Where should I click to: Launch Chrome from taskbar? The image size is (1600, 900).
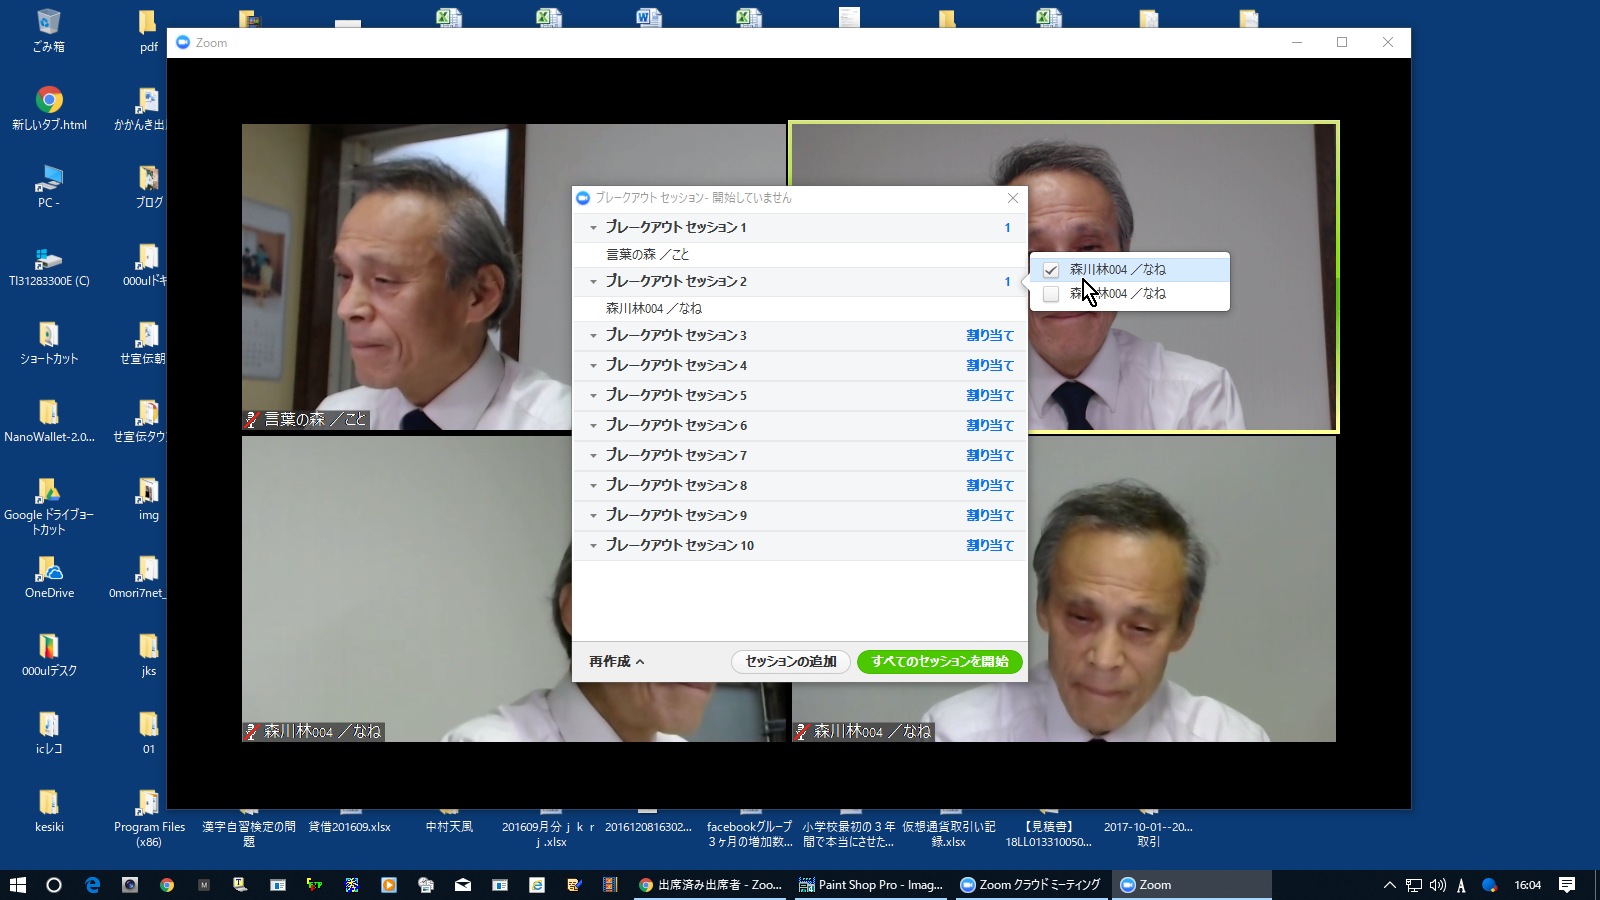point(167,885)
